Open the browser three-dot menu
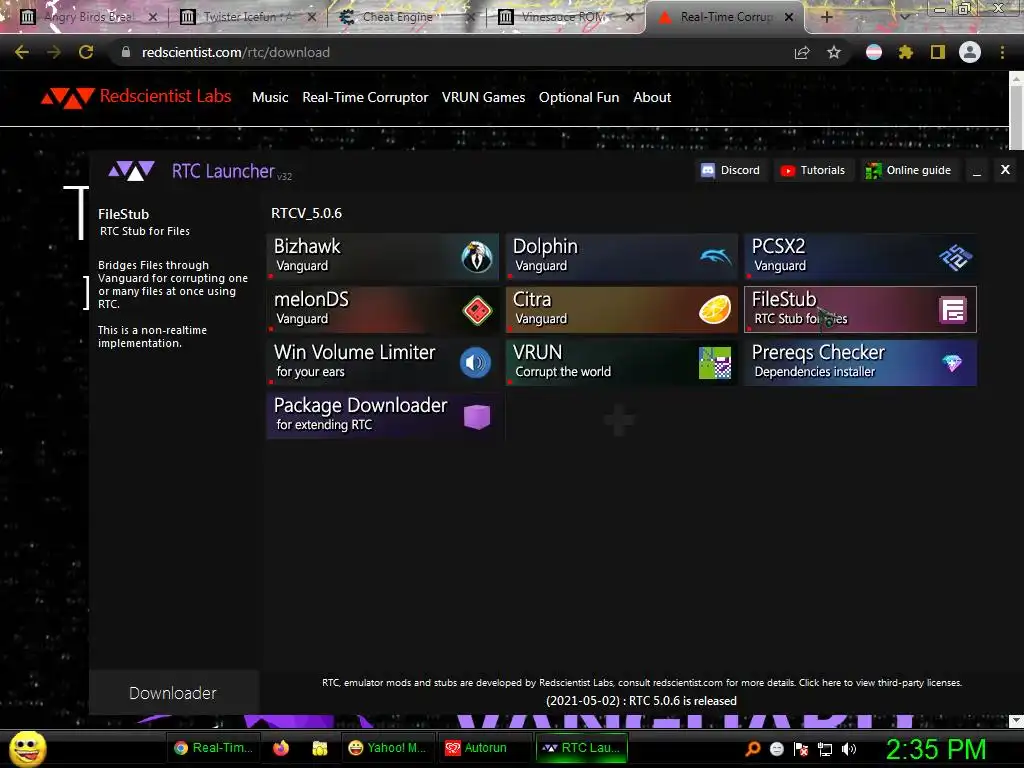 tap(1002, 52)
